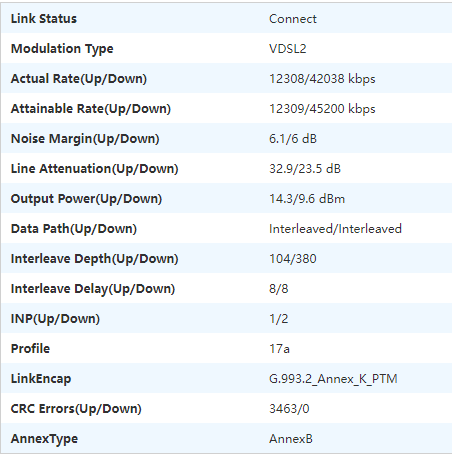
Task: Click the 12309/45200 kbps value
Action: pos(322,109)
